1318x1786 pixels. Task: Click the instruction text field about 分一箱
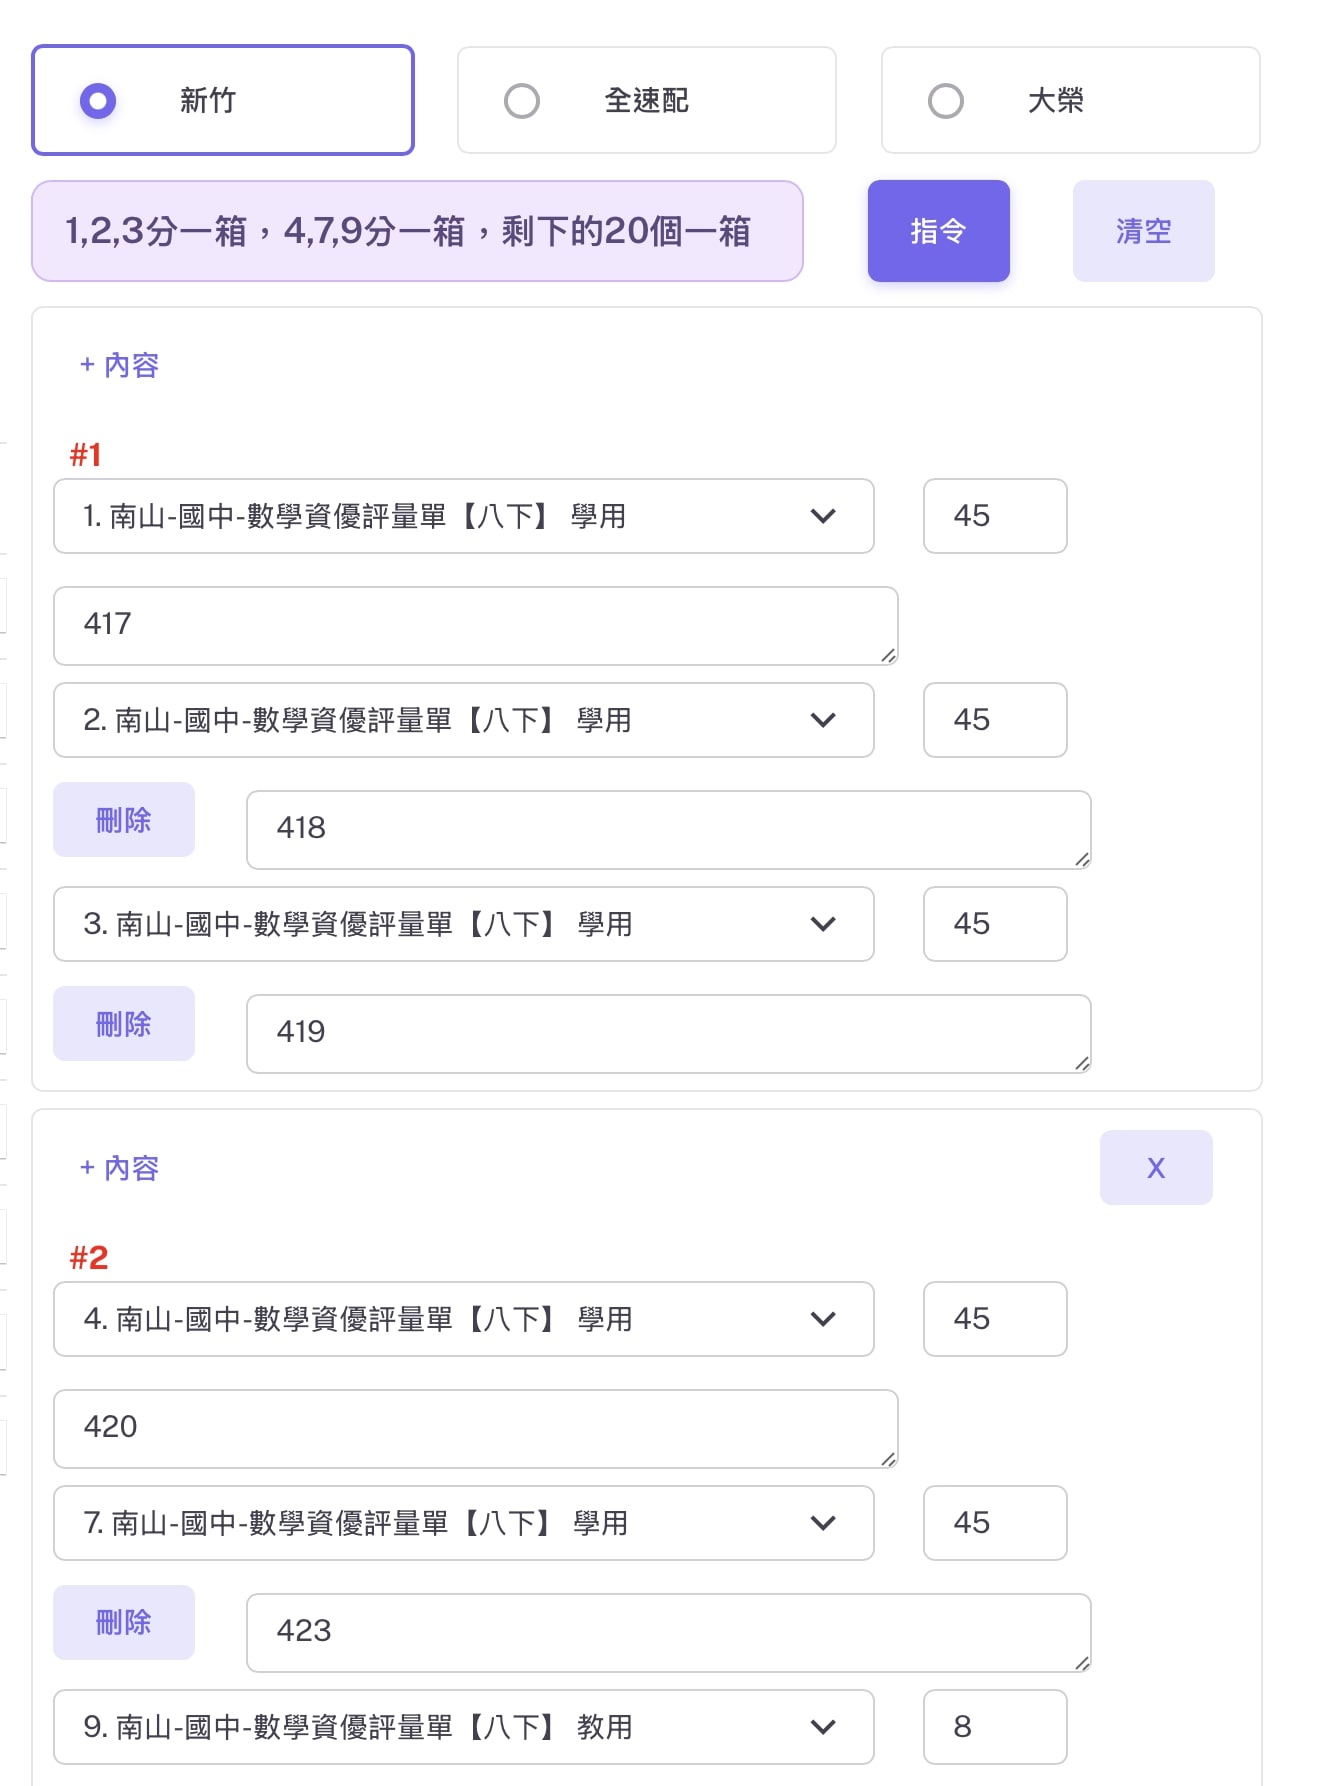(417, 231)
